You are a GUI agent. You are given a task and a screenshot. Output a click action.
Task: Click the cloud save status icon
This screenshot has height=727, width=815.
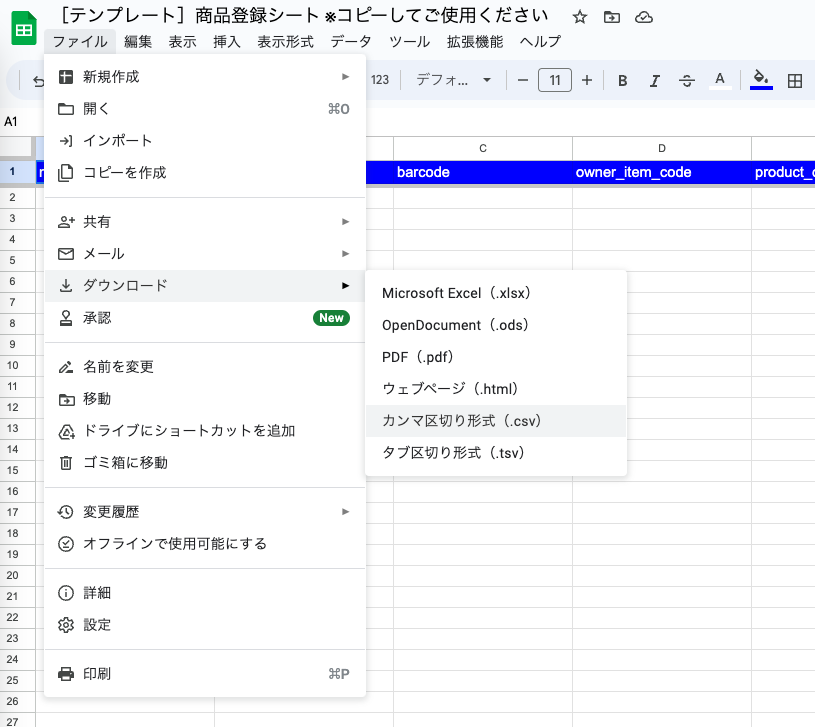coord(644,17)
